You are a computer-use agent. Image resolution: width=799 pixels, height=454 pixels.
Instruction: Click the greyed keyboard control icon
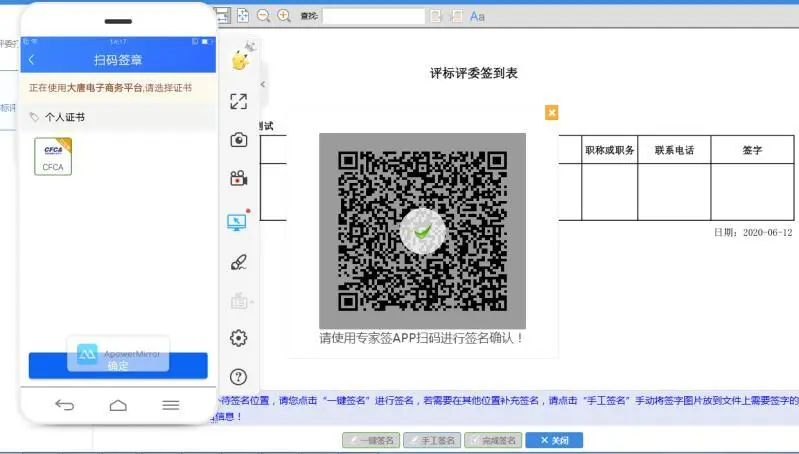pyautogui.click(x=239, y=301)
